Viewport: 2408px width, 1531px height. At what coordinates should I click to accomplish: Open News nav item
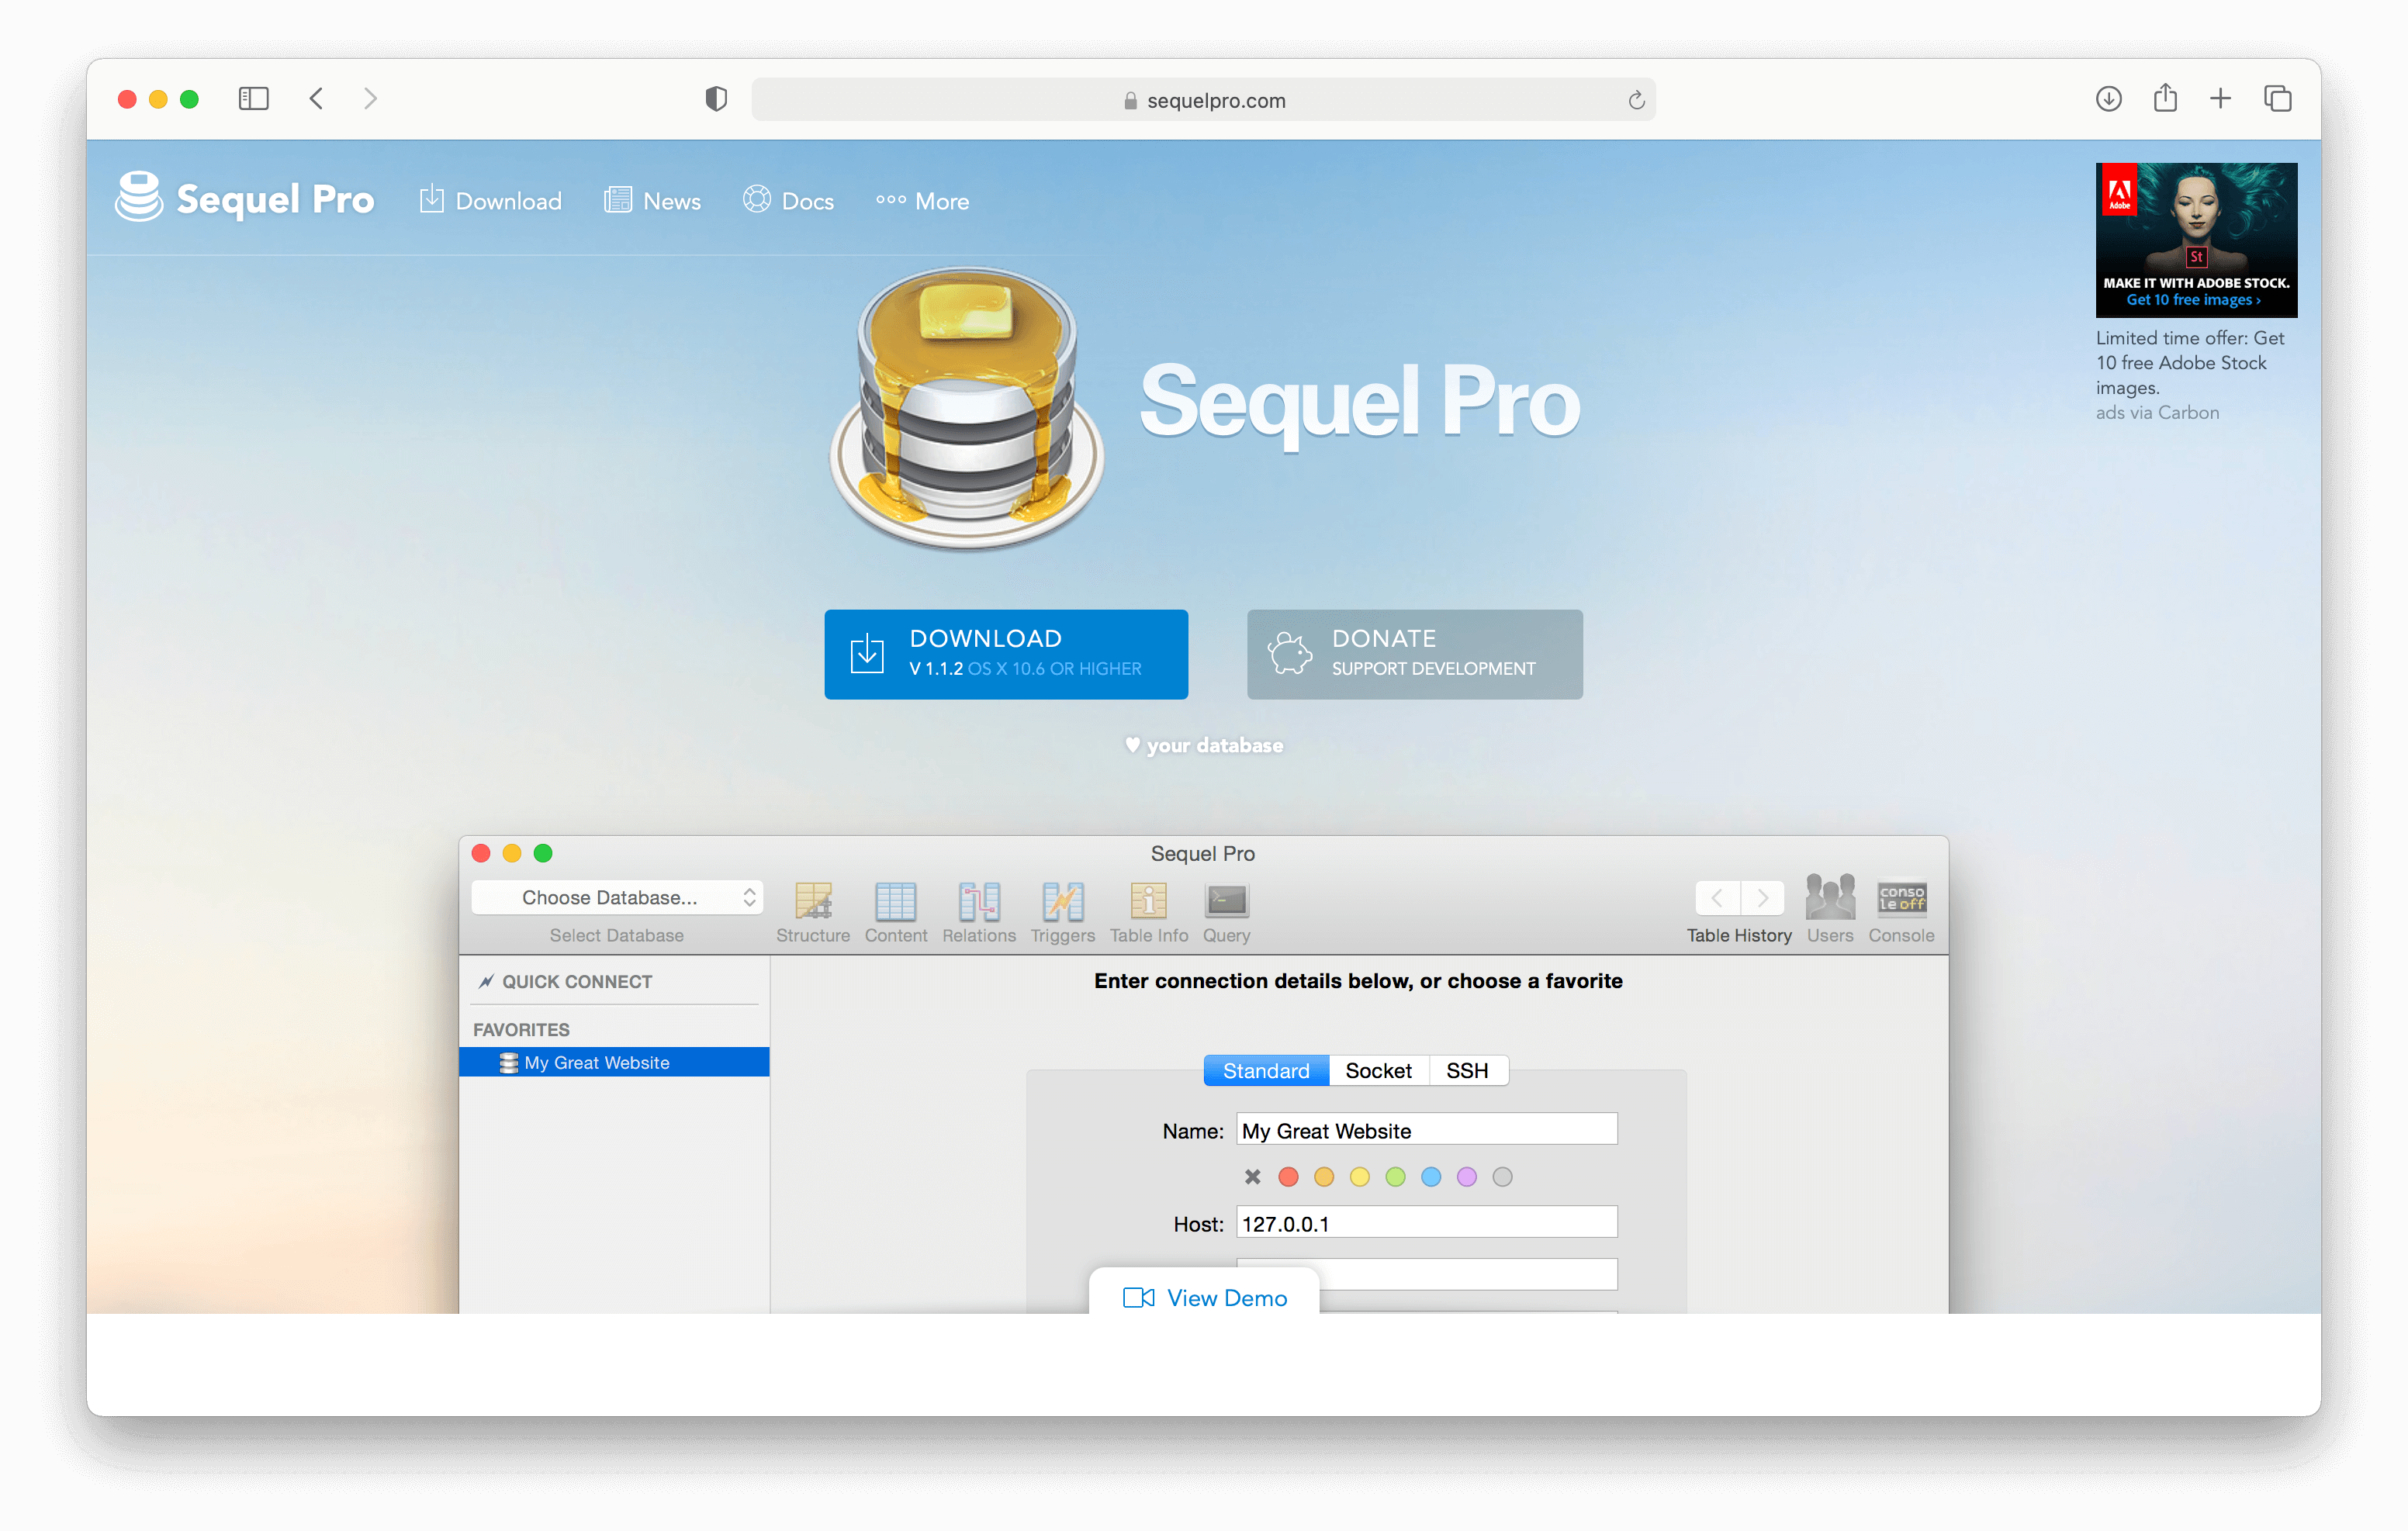pos(652,201)
